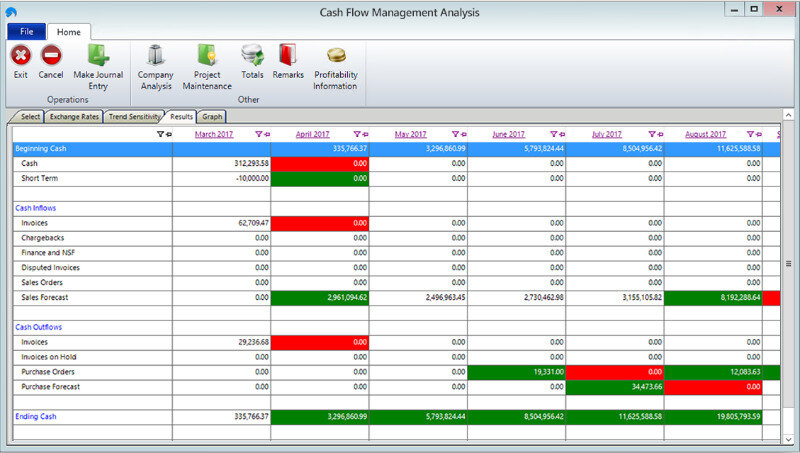Expand filter on the April 2017 column
The width and height of the screenshot is (800, 453).
[357, 134]
